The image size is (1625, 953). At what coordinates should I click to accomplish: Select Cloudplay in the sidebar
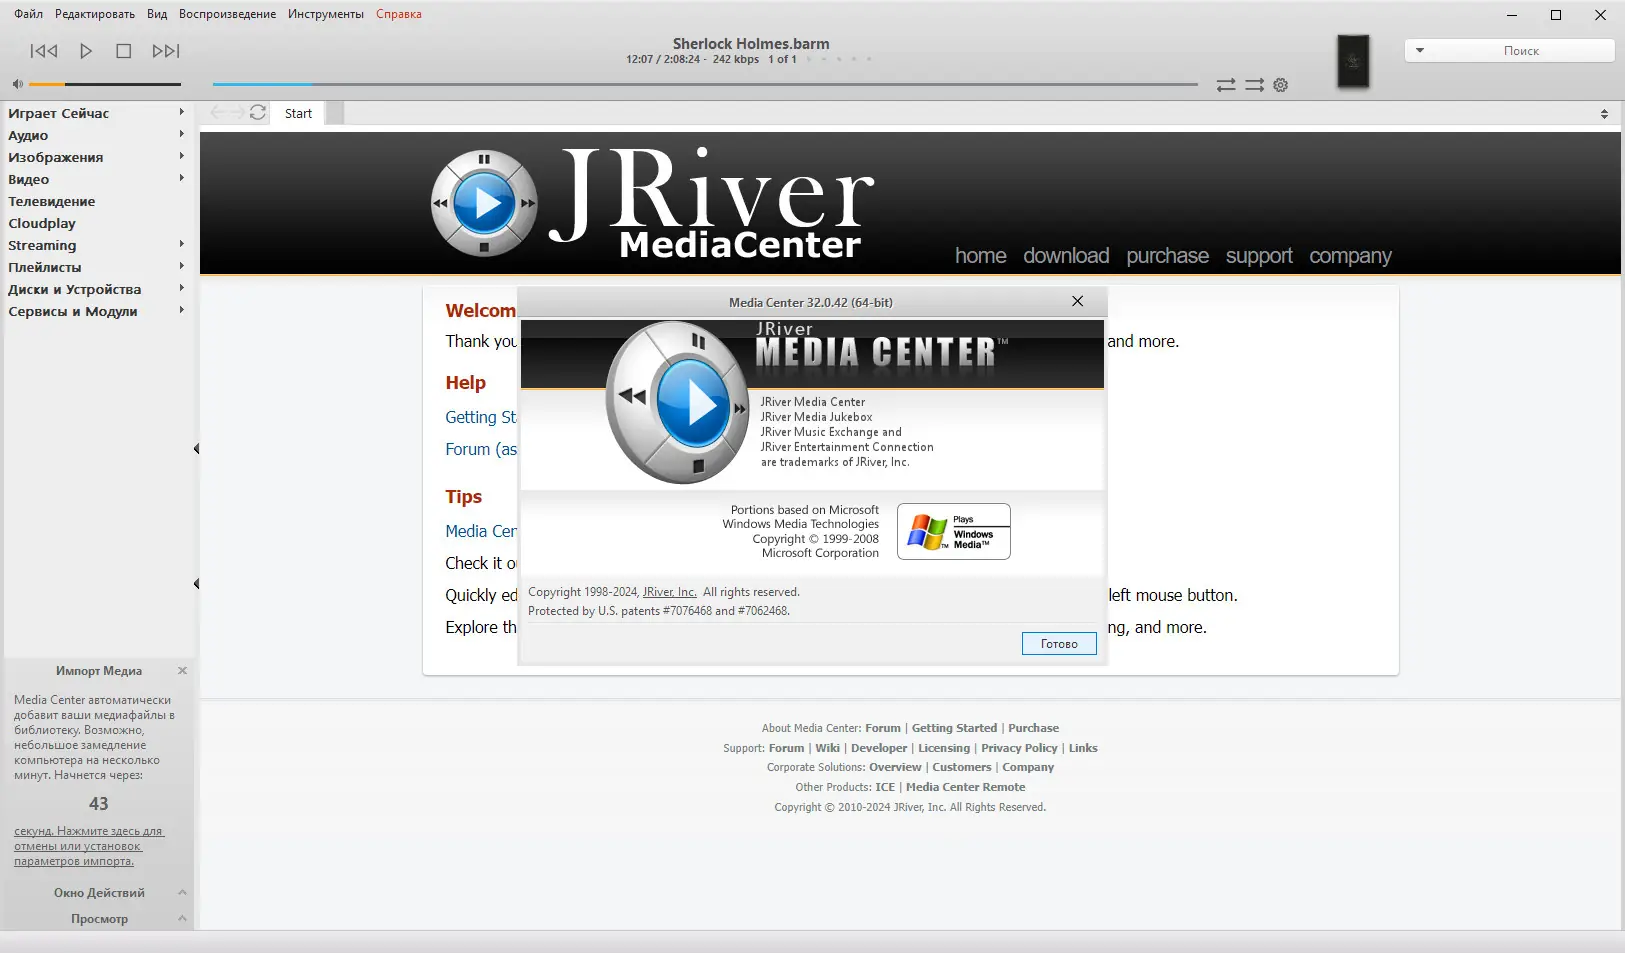click(x=42, y=223)
